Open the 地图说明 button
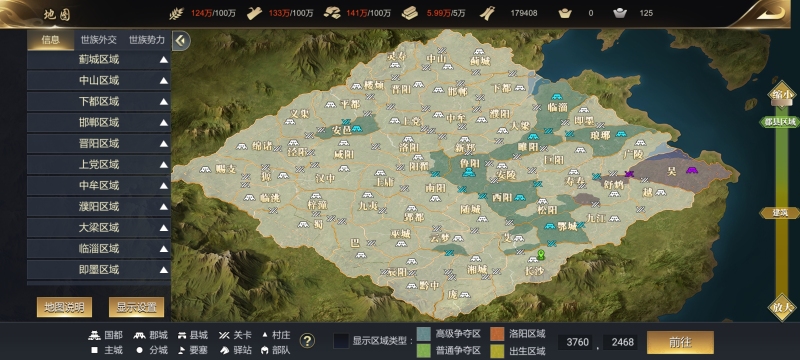Viewport: 800px width, 360px height. 64,307
